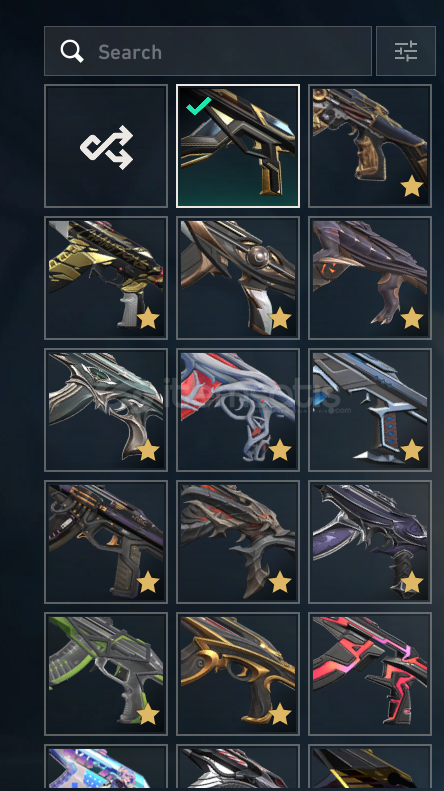This screenshot has width=444, height=791.
Task: Toggle favorite star on gold camo Champions skin
Action: (148, 318)
